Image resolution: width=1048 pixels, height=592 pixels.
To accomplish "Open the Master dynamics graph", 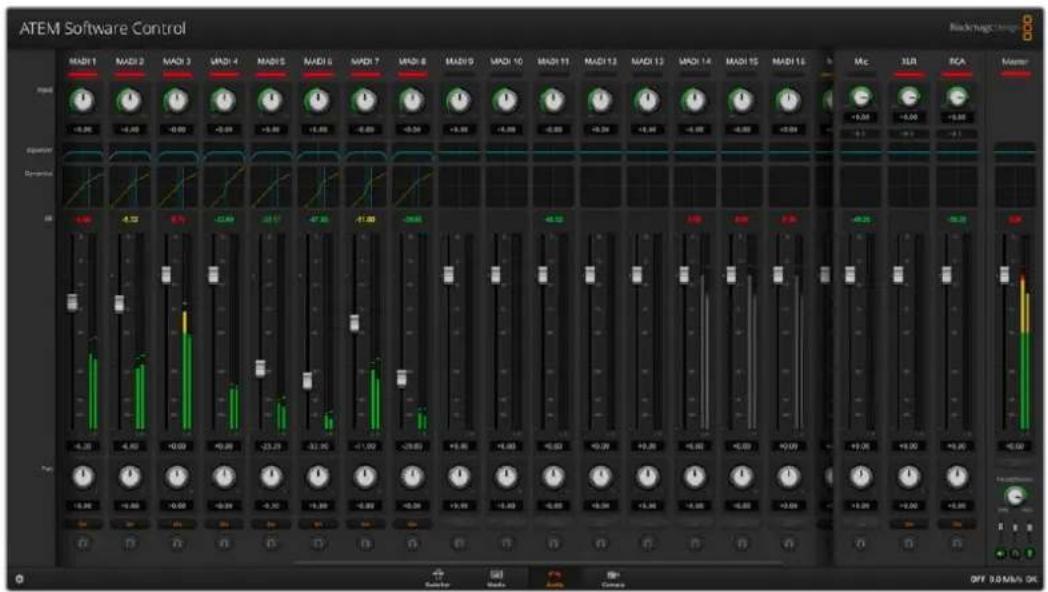I will click(1015, 186).
